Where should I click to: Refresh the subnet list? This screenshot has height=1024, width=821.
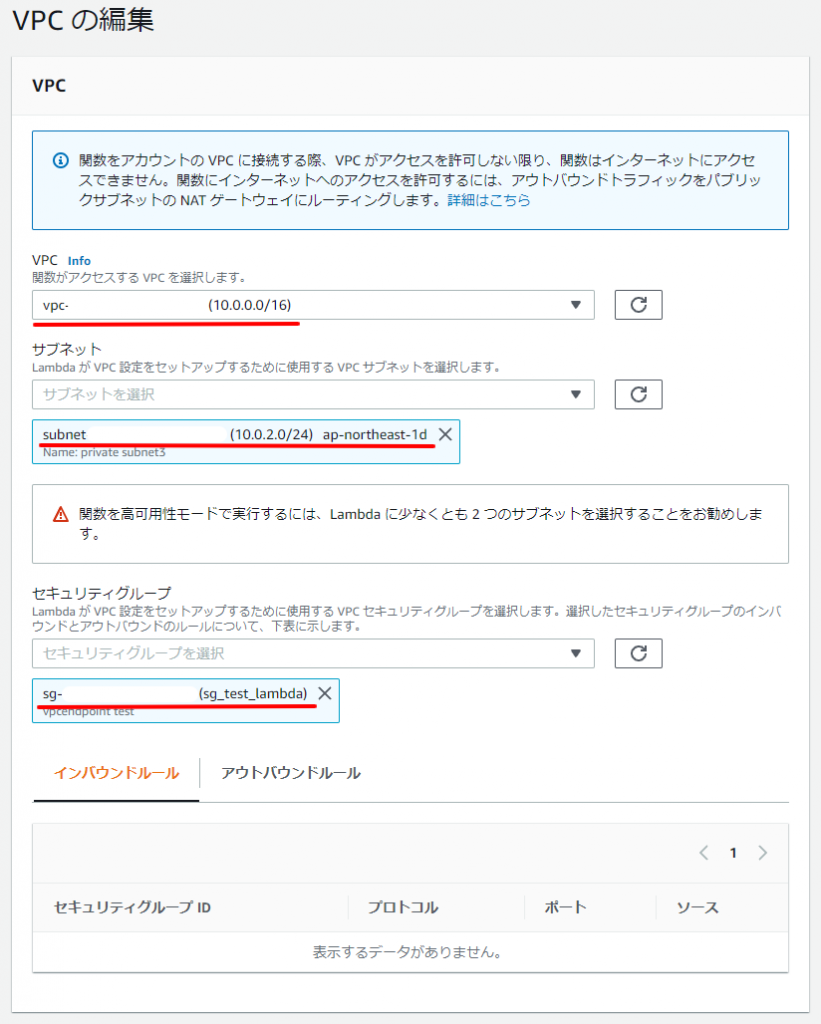click(638, 394)
